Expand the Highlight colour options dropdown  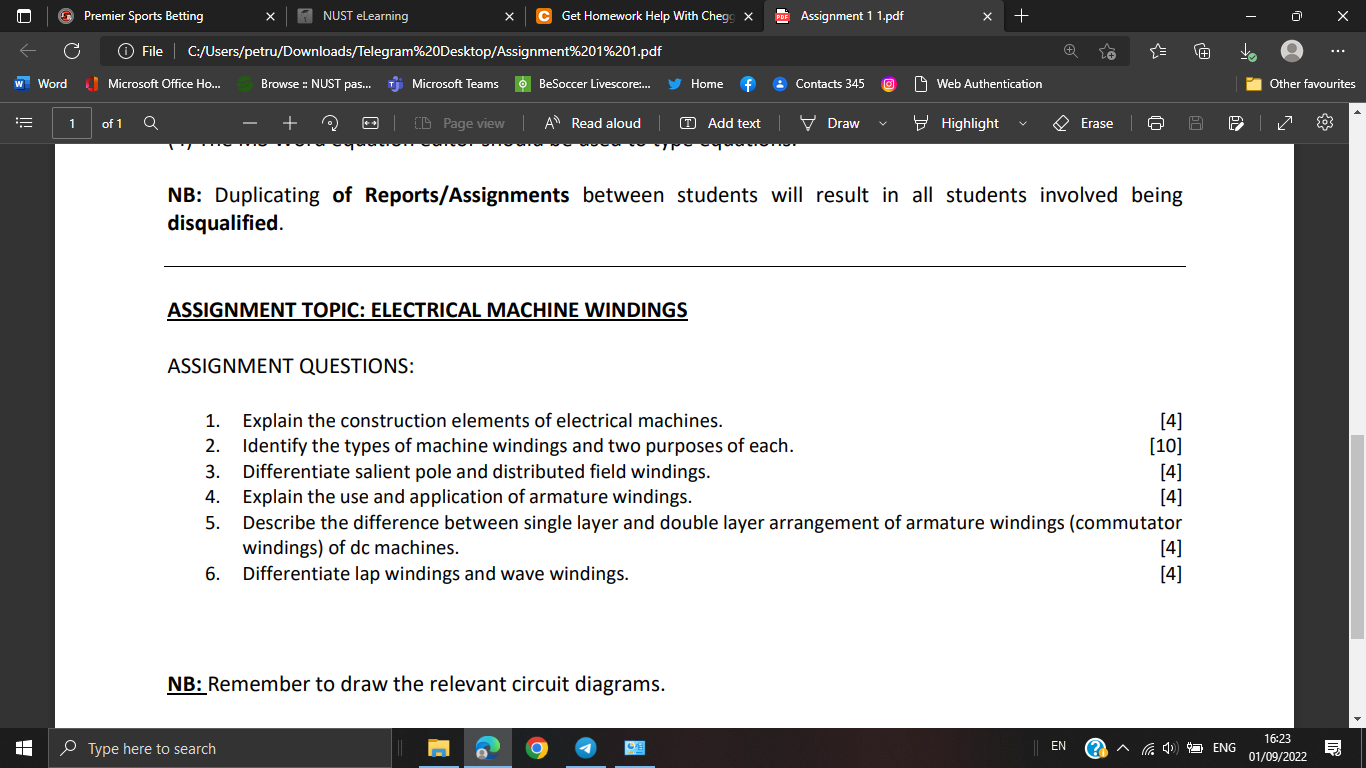1022,123
